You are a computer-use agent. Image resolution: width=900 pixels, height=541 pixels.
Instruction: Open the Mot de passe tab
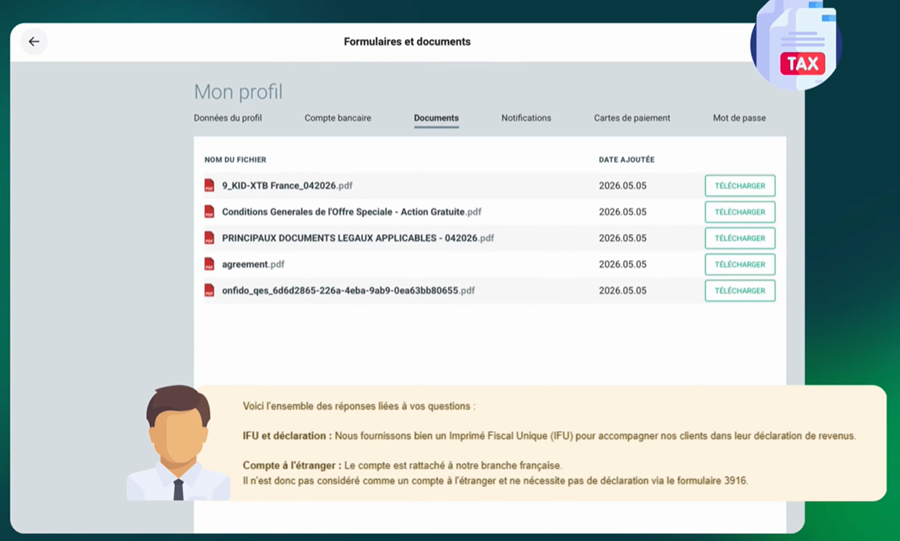tap(739, 118)
